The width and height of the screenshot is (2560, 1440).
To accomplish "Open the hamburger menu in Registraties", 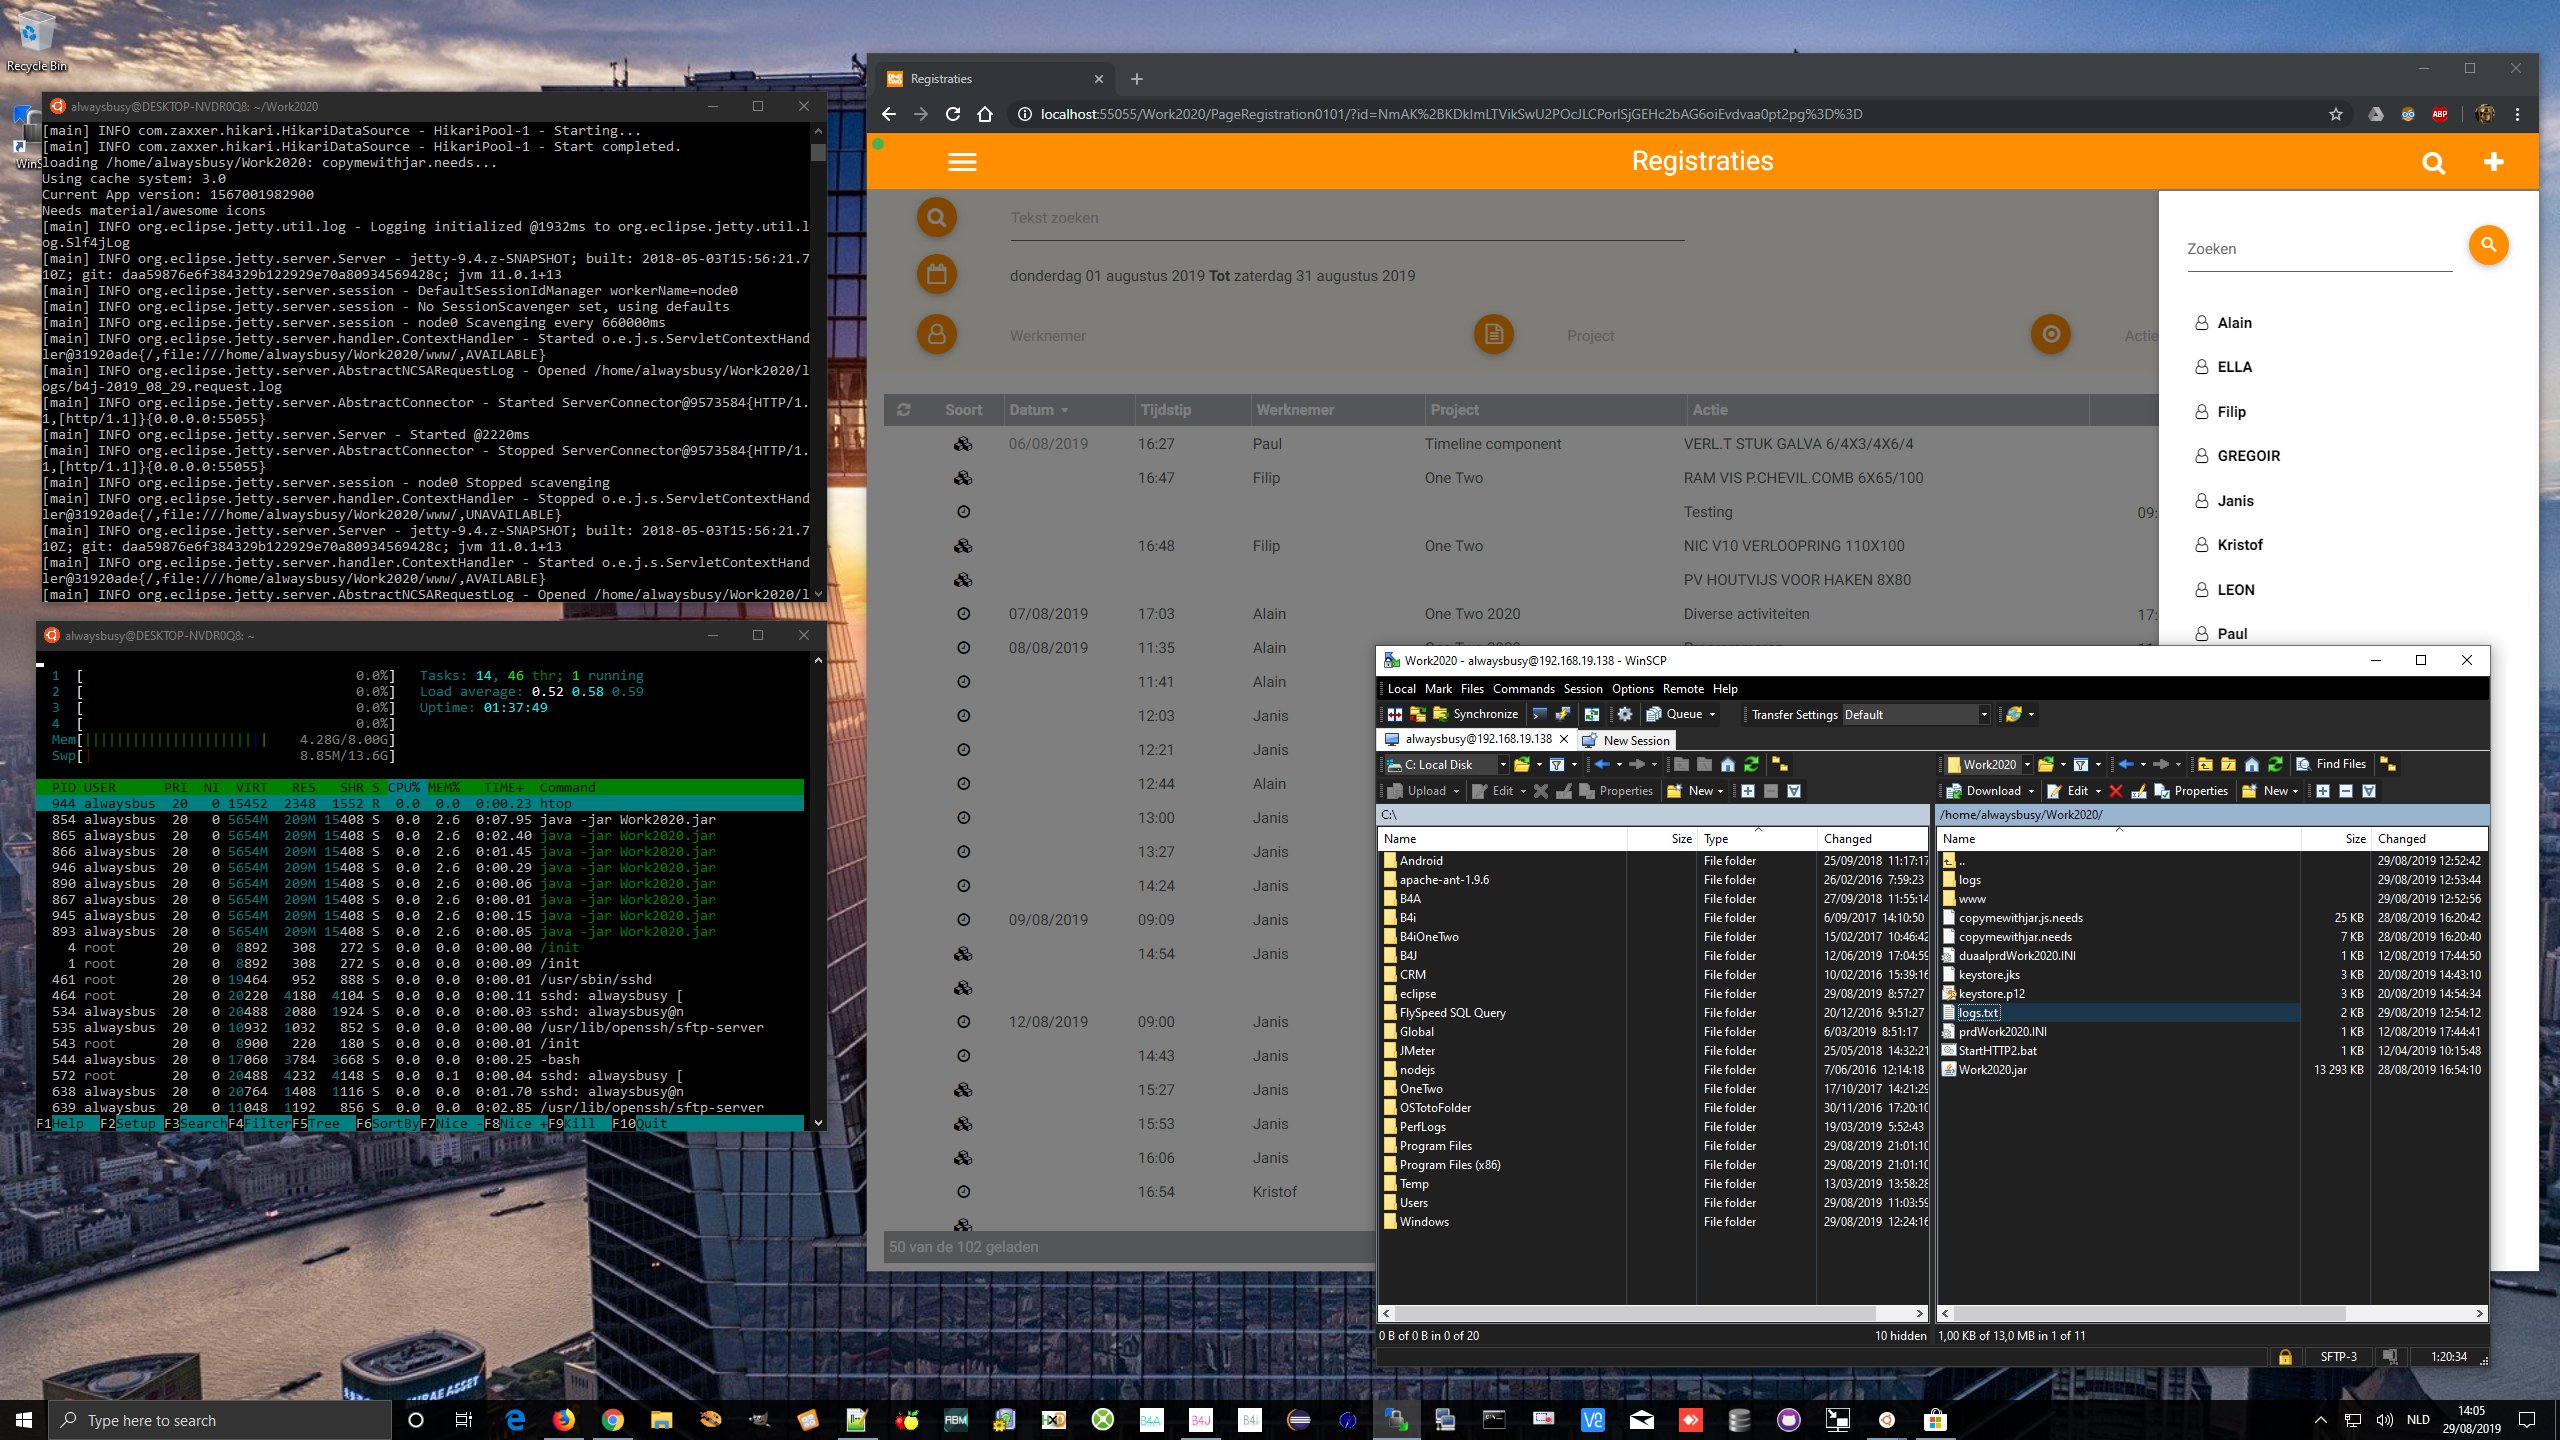I will 962,162.
